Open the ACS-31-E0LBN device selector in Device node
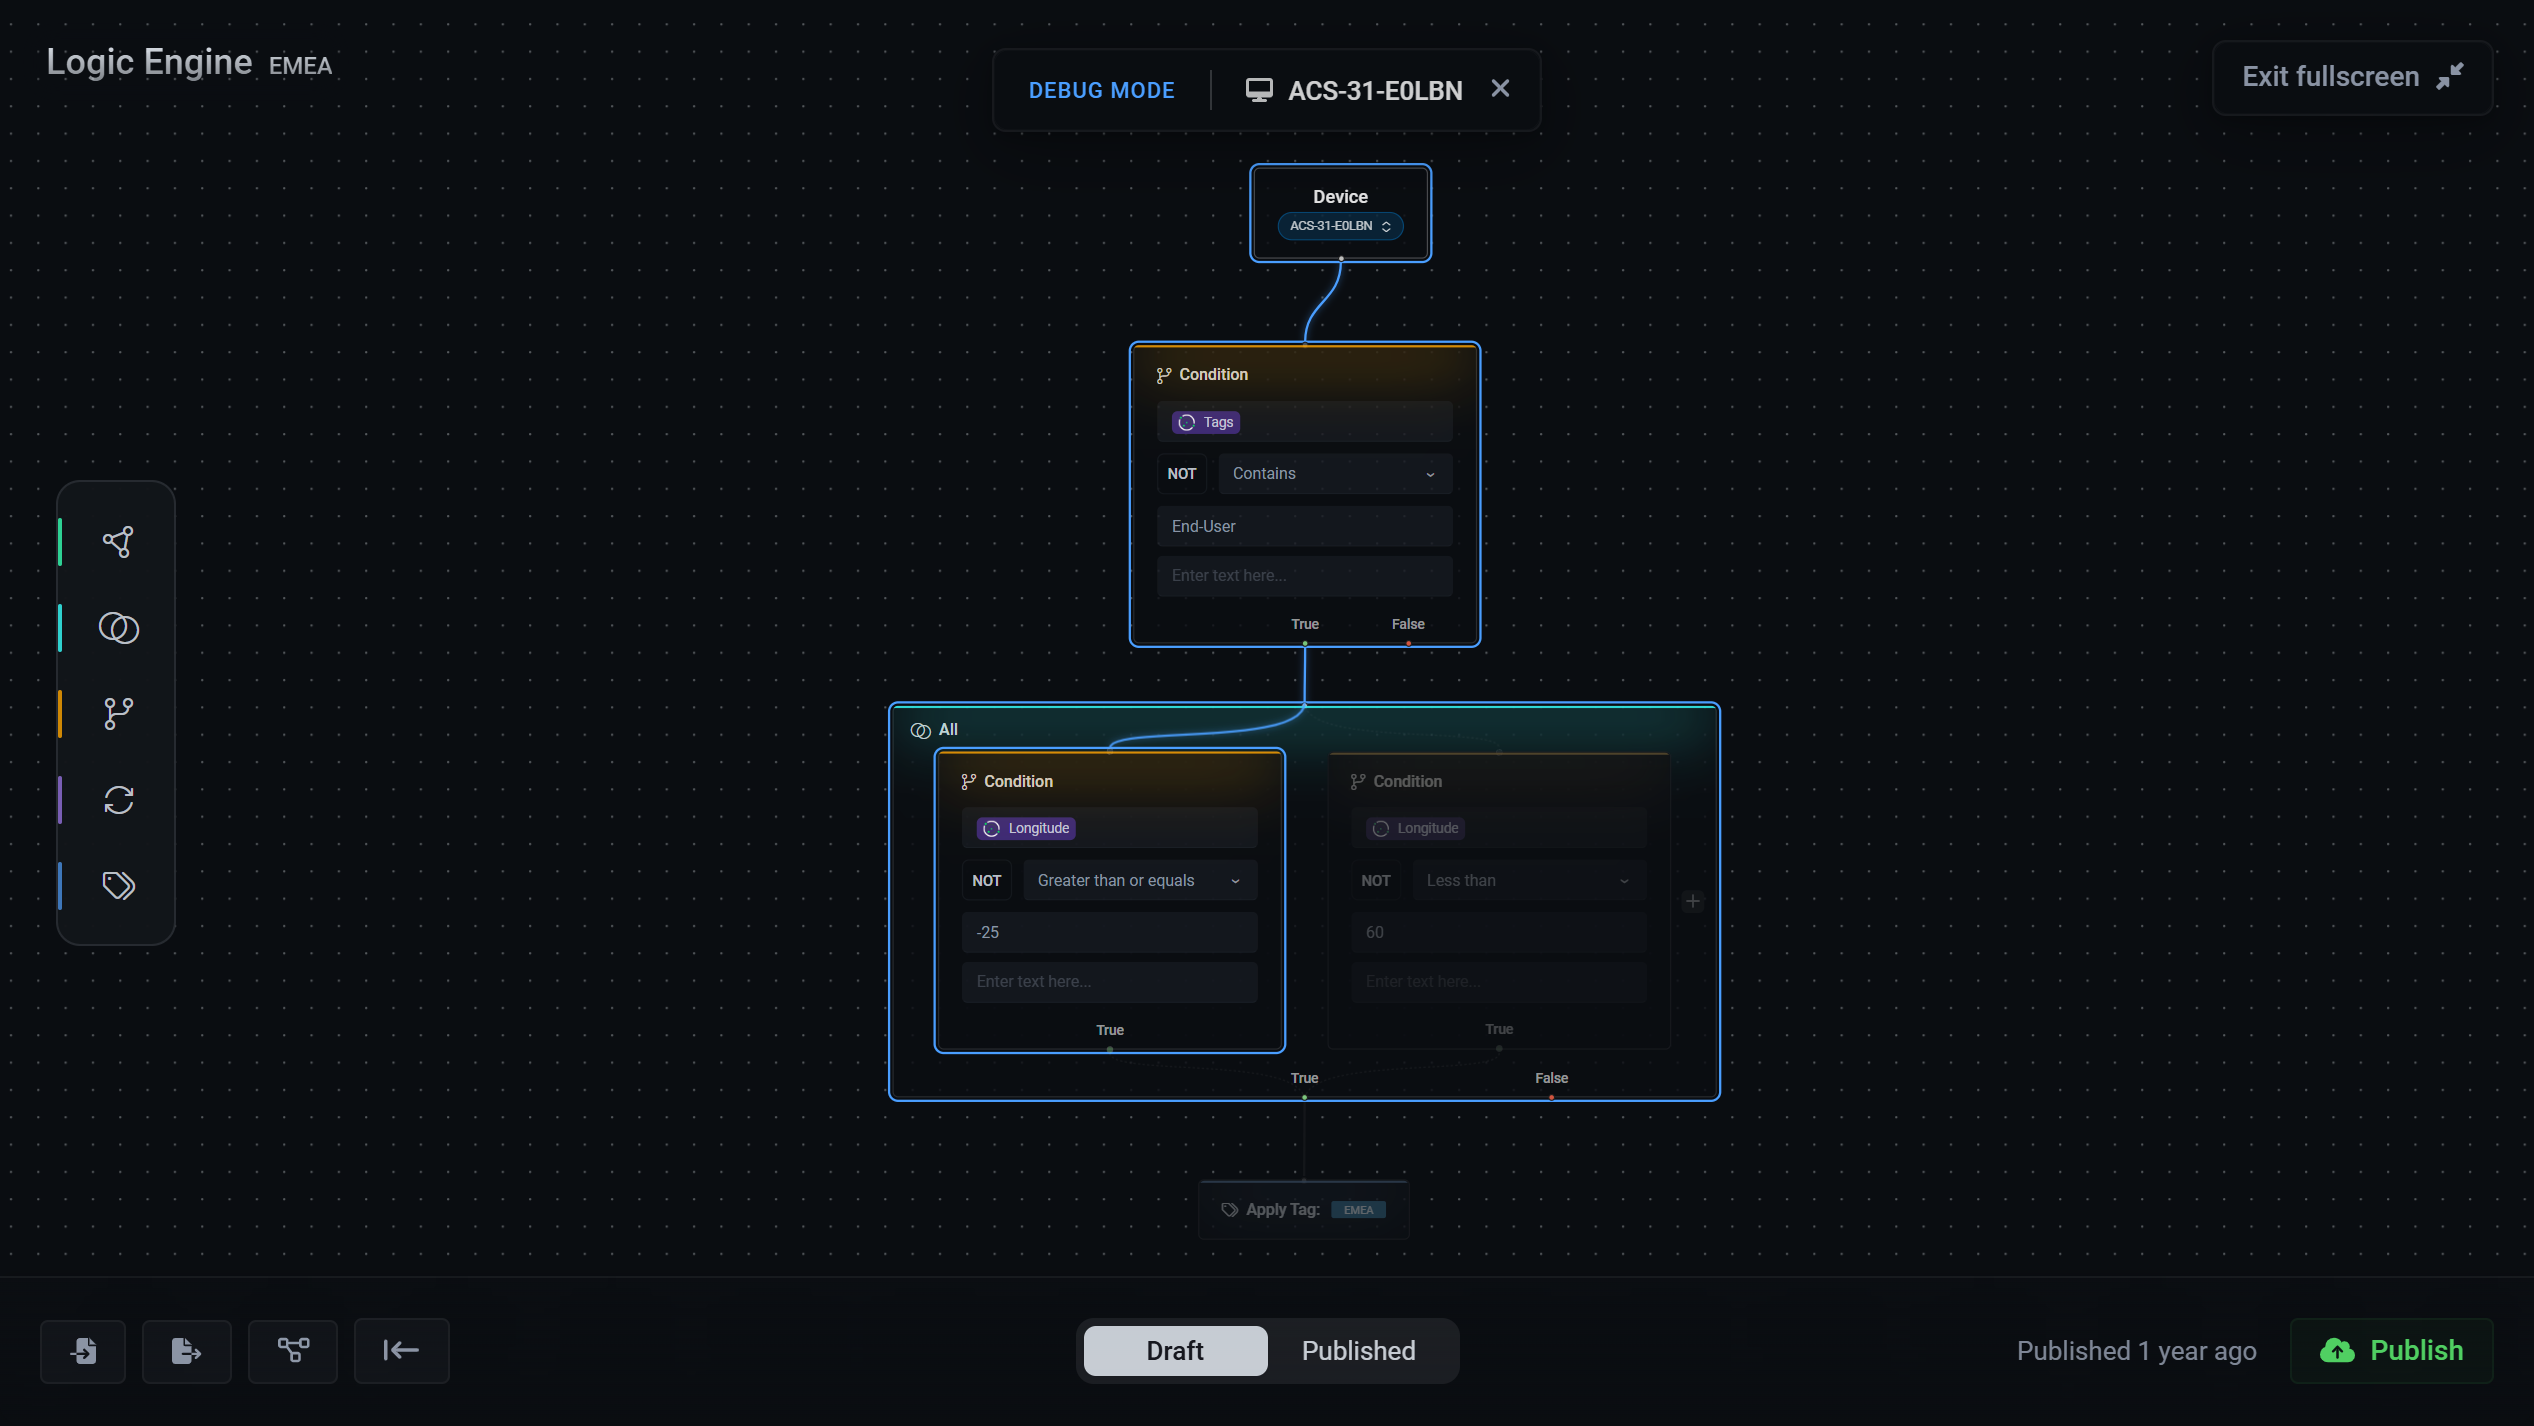 [1340, 226]
